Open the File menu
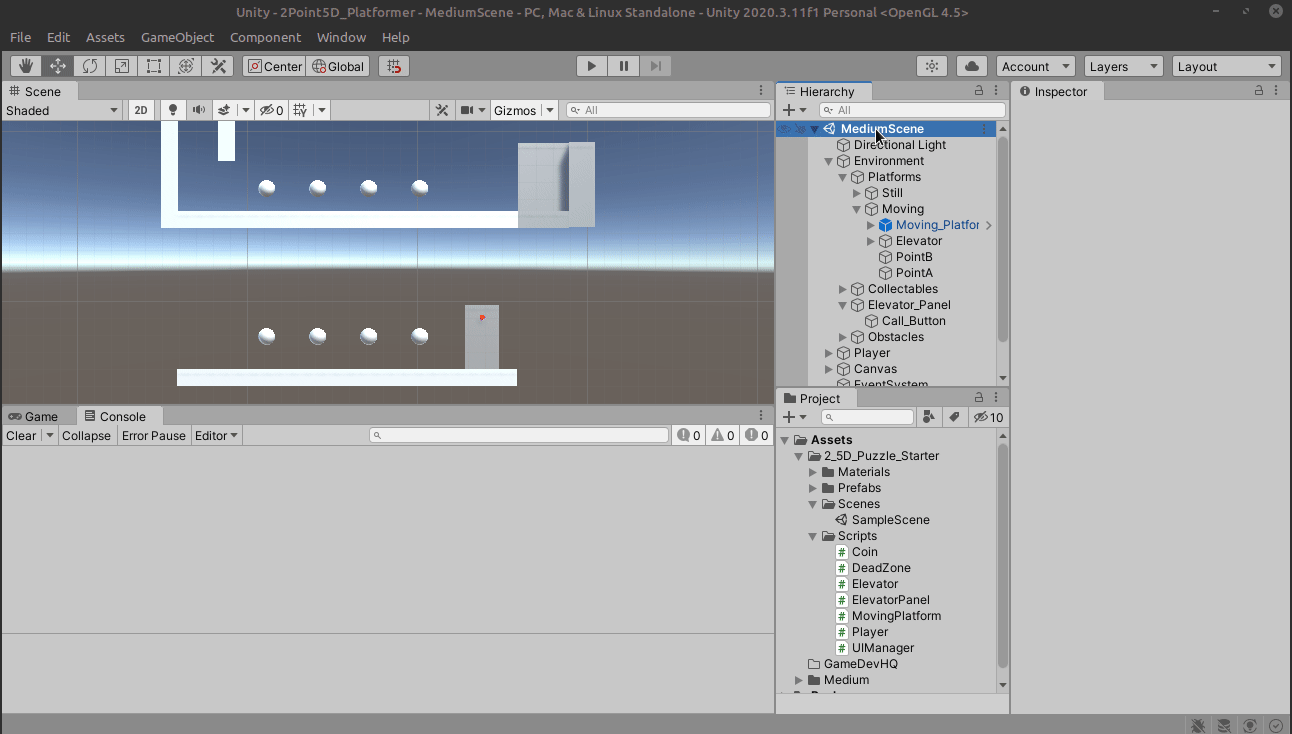 [x=20, y=37]
